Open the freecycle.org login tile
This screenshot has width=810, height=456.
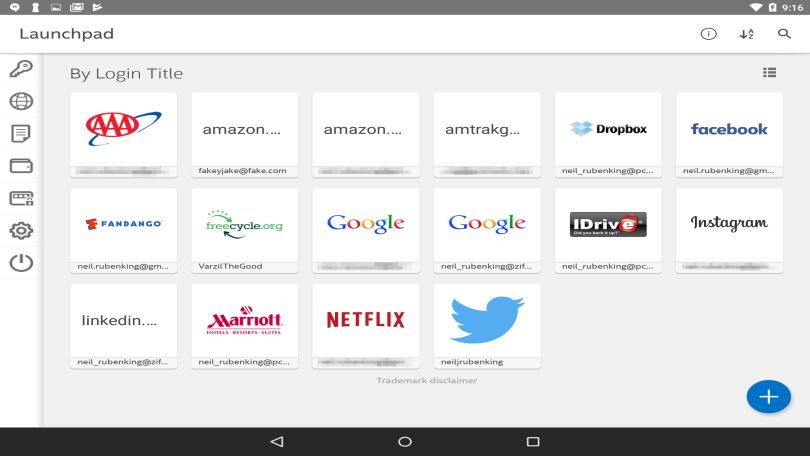point(244,230)
